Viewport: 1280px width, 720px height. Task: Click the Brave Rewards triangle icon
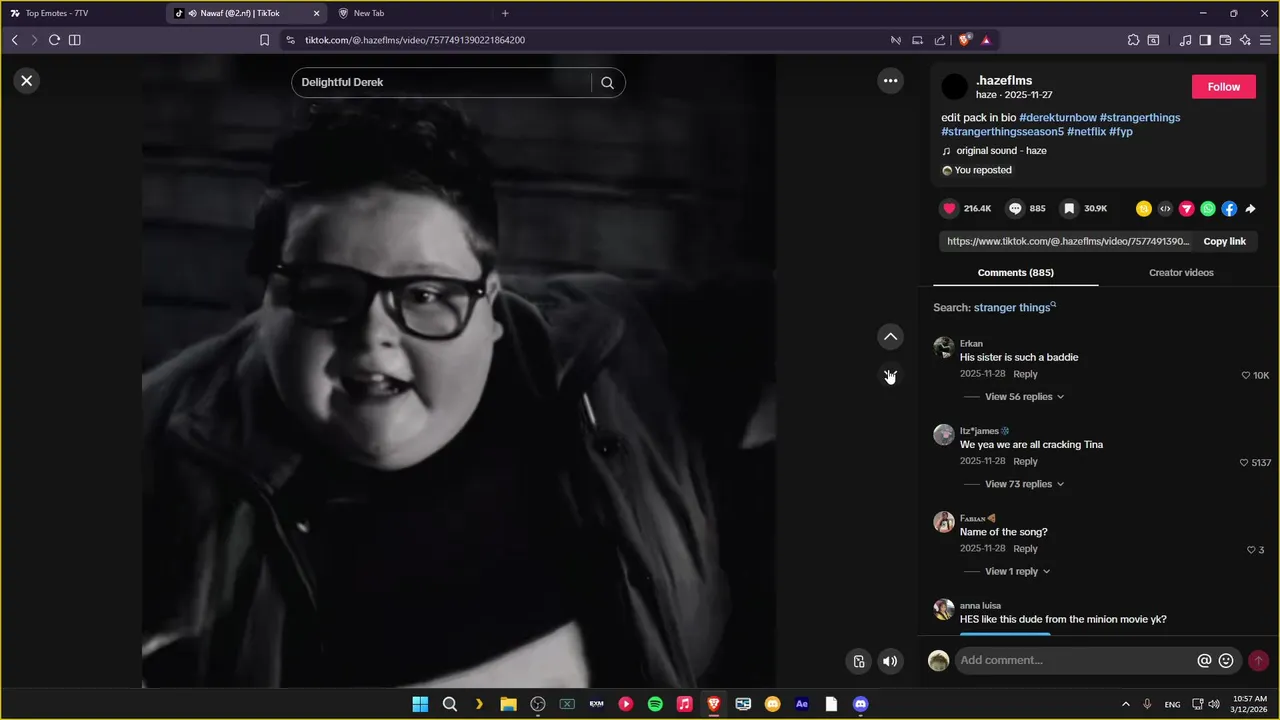(986, 40)
